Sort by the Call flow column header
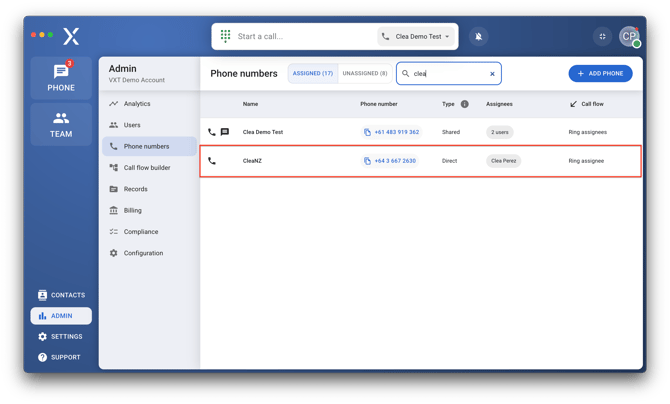This screenshot has height=404, width=670. (591, 104)
